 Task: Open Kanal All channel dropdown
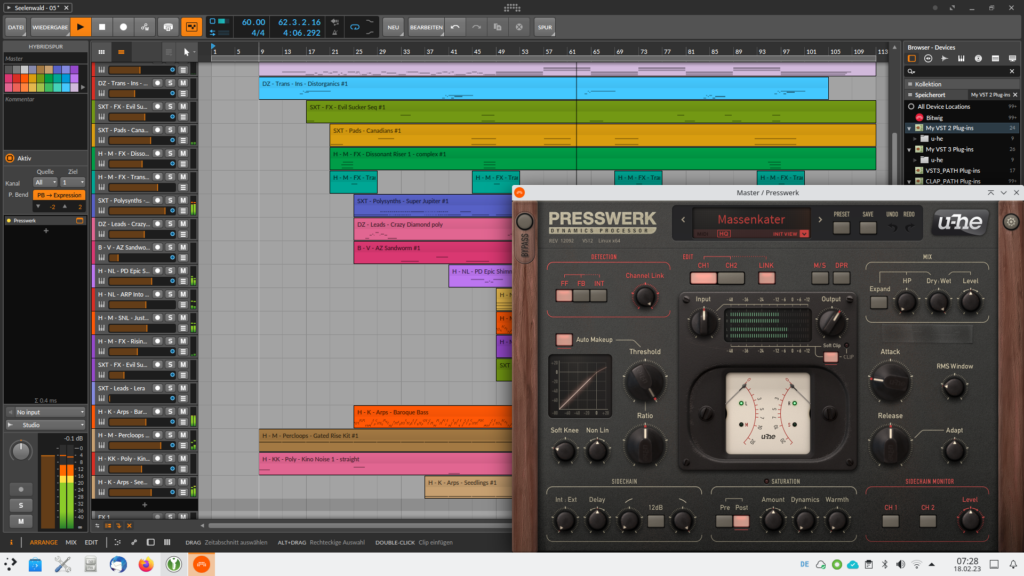[x=45, y=182]
